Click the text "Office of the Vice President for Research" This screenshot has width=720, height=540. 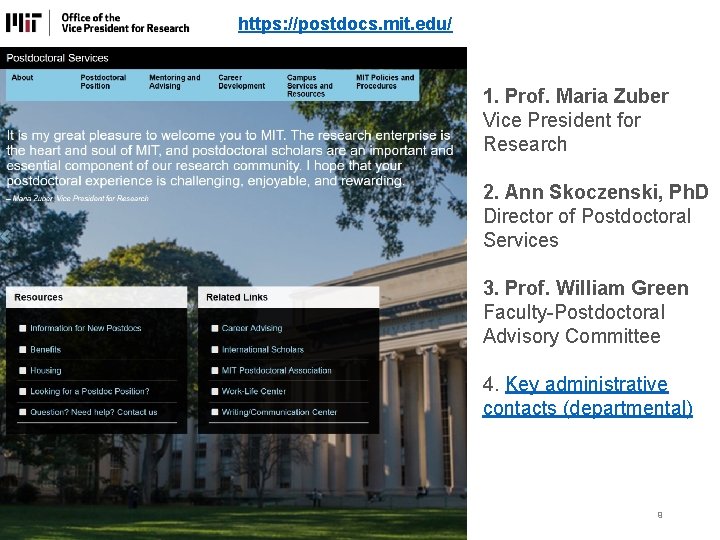click(x=125, y=23)
